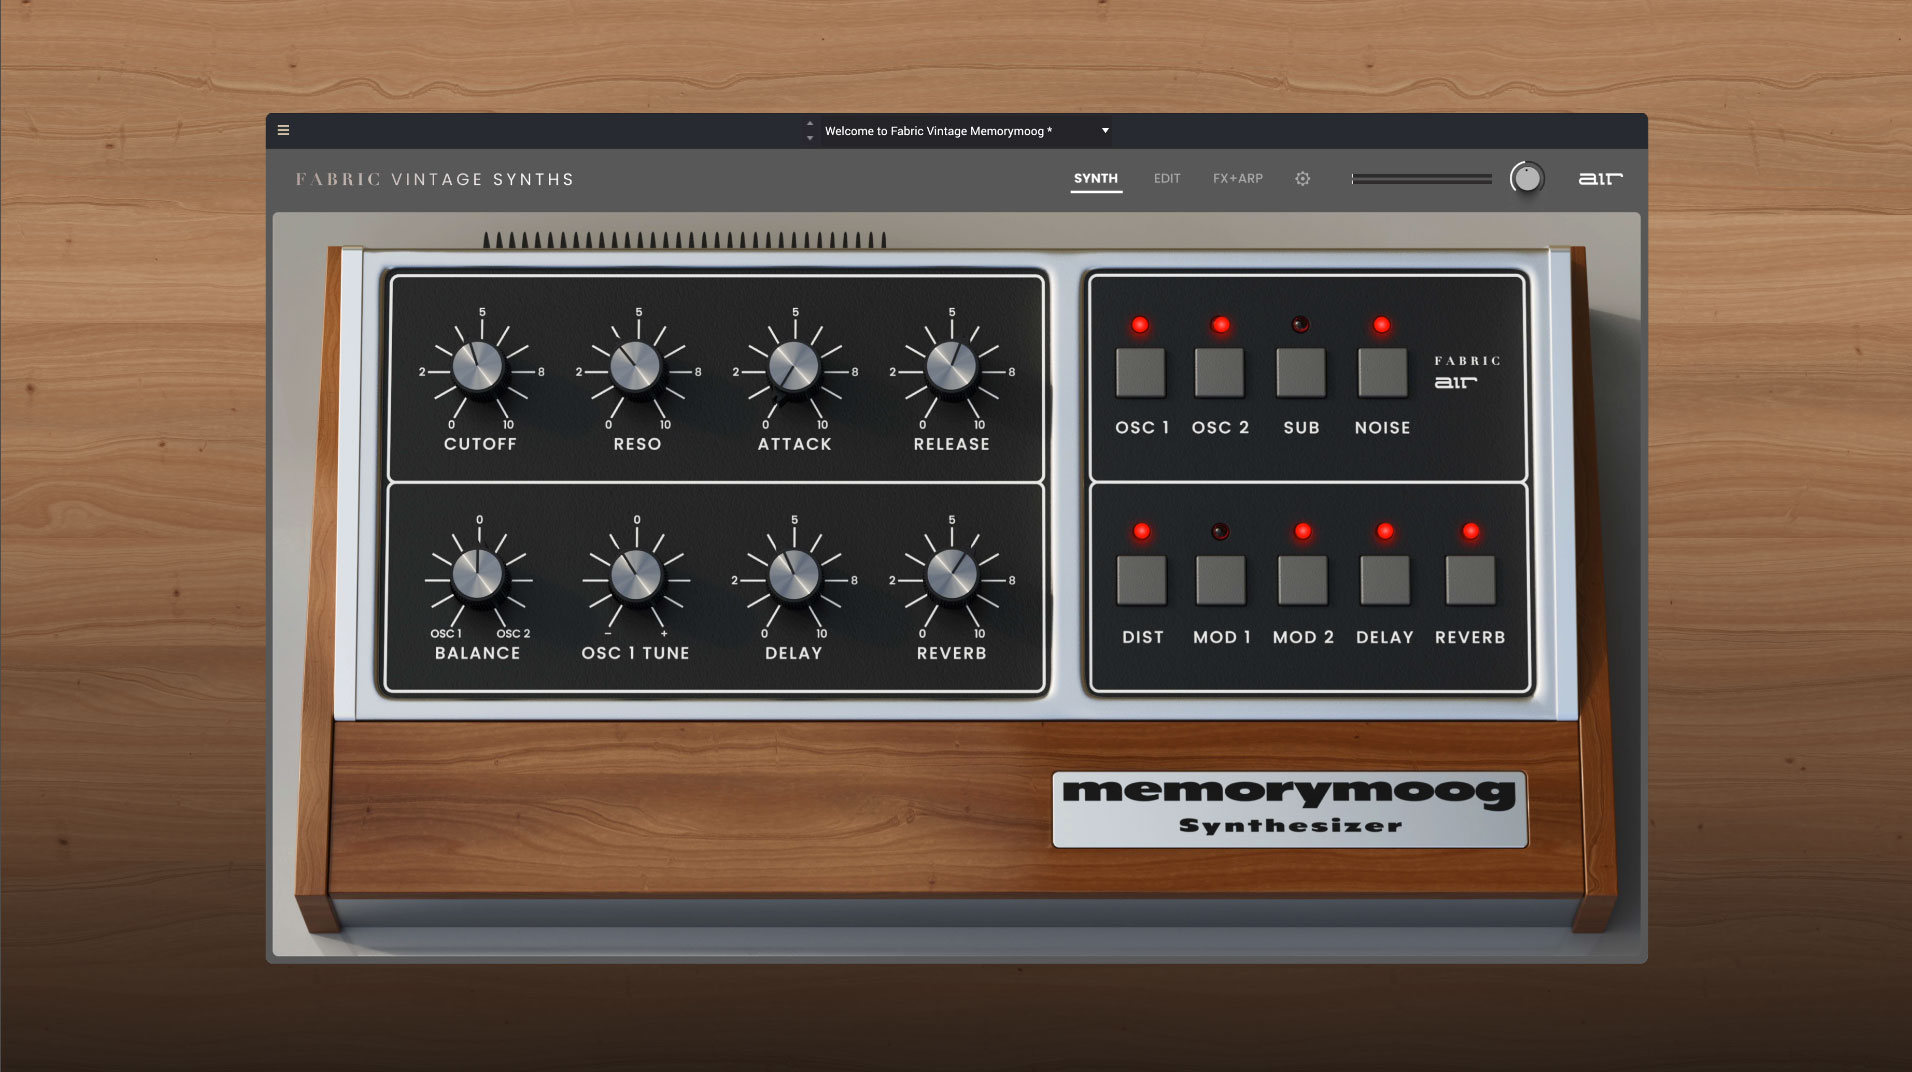Open the settings gear icon
1912x1072 pixels.
[1302, 179]
